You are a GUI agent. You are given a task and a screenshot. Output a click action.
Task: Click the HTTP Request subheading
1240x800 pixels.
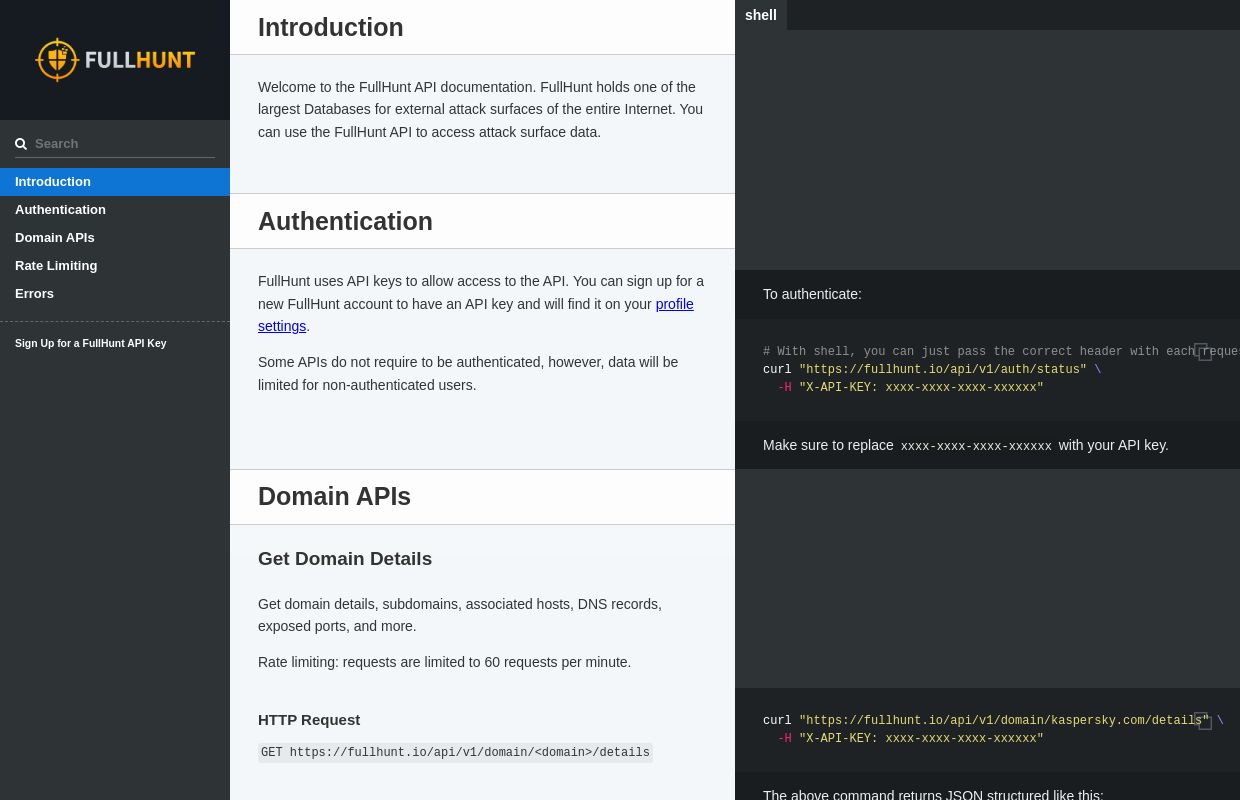coord(309,720)
